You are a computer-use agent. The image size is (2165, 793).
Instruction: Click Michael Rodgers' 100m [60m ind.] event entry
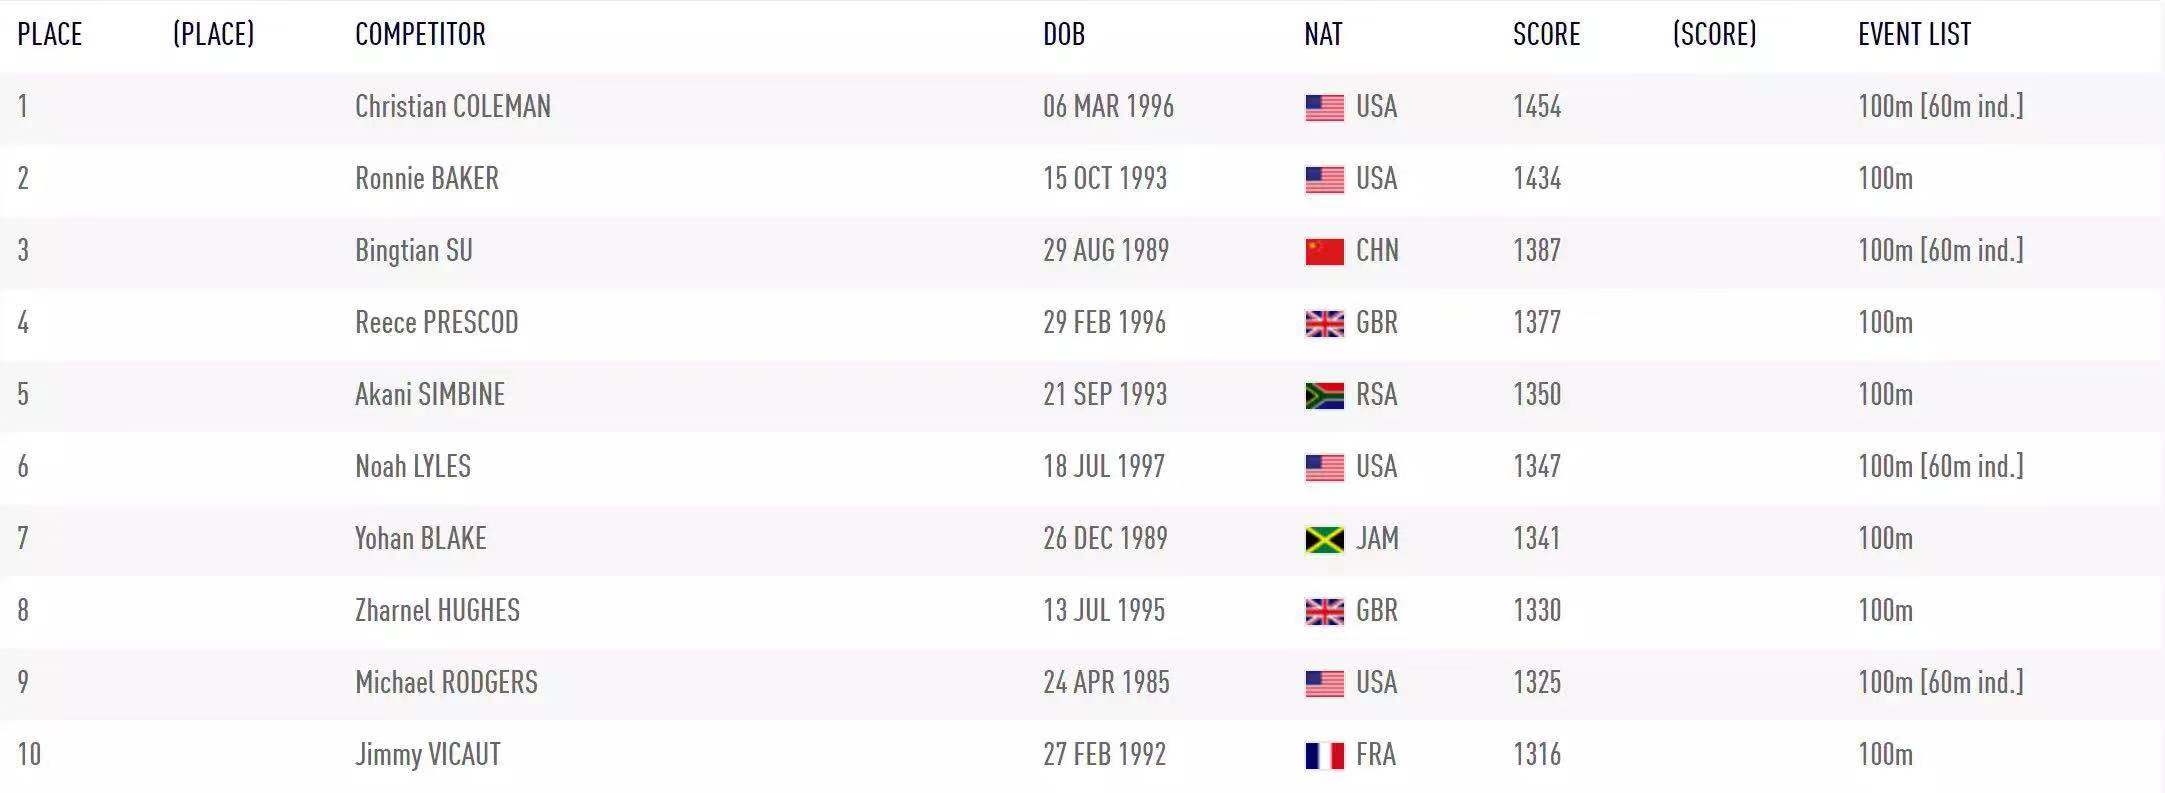[1940, 682]
